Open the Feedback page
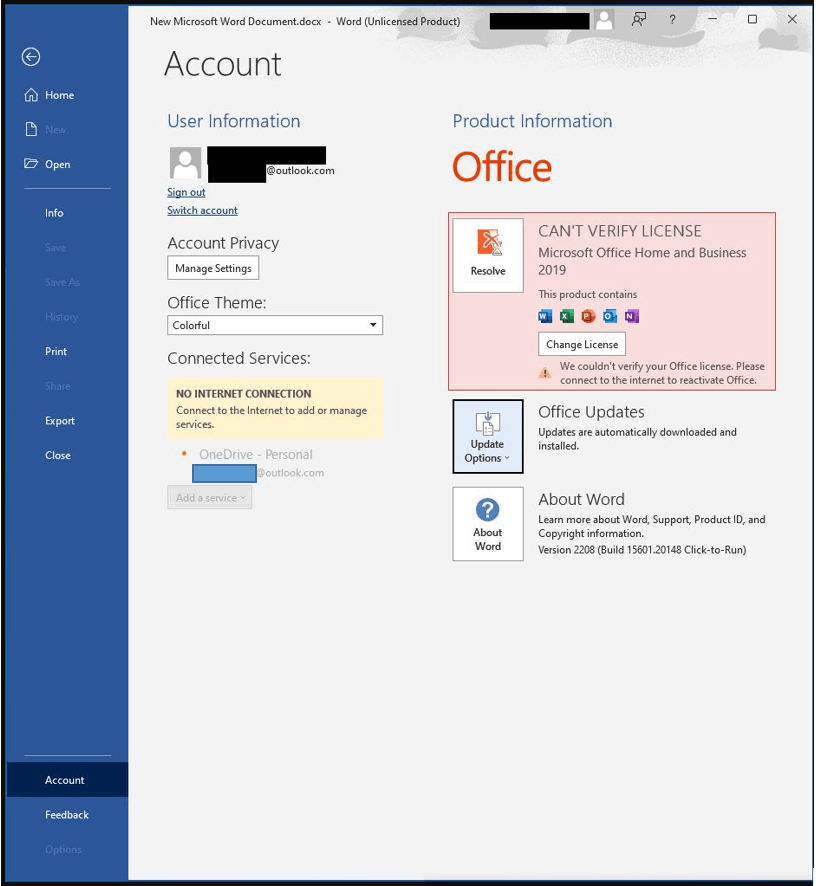 [x=67, y=815]
